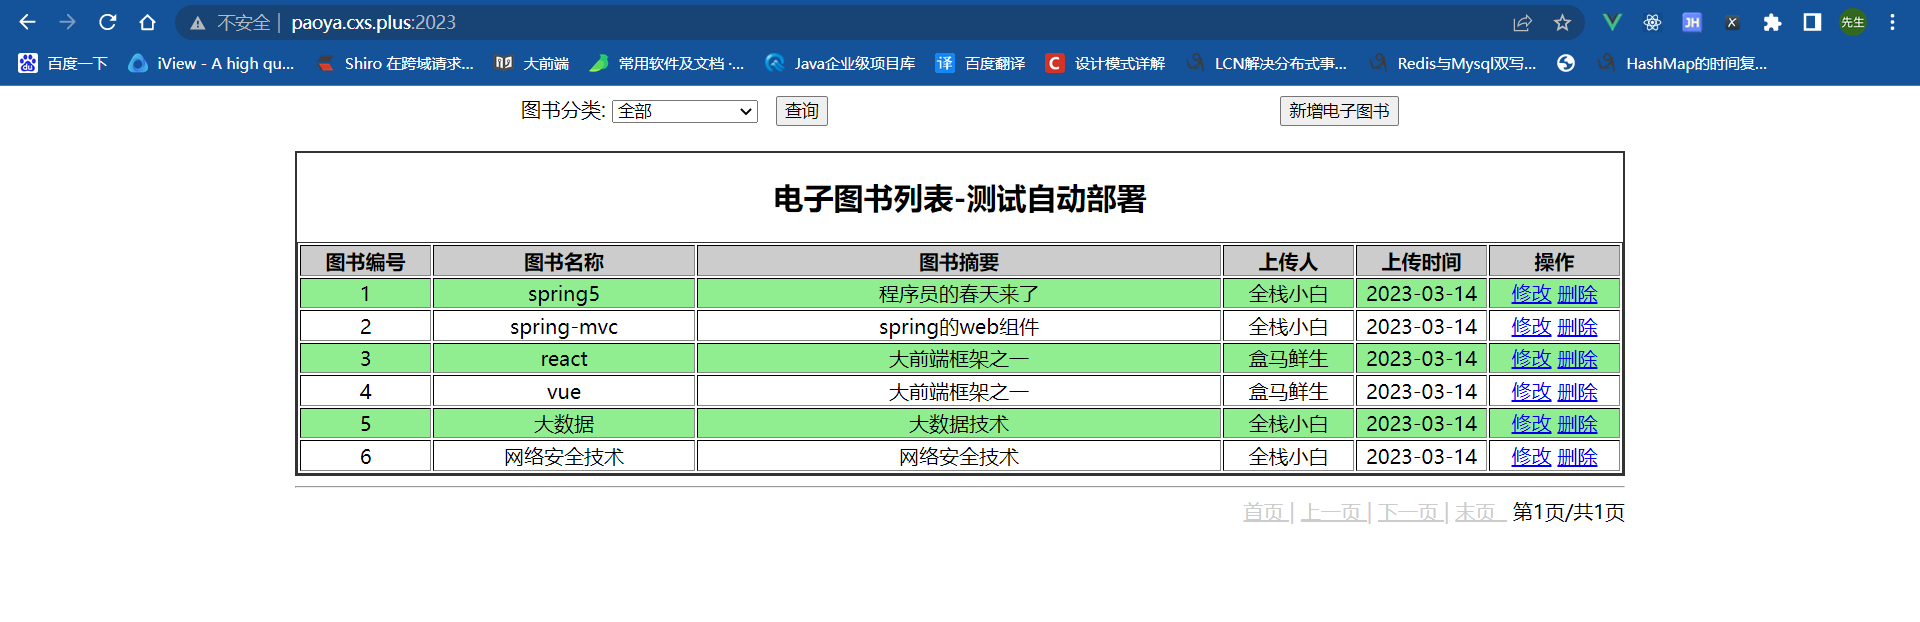Bookmark this page with the star icon
Viewport: 1920px width, 622px height.
coord(1562,22)
